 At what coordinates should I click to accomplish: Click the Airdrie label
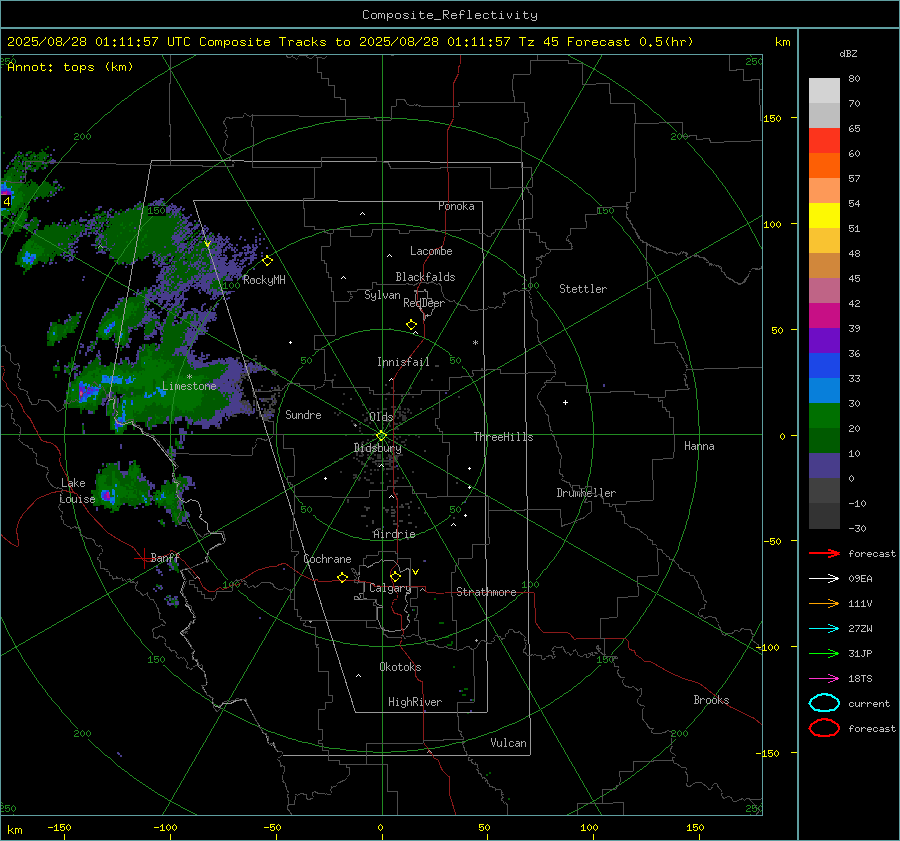[394, 534]
